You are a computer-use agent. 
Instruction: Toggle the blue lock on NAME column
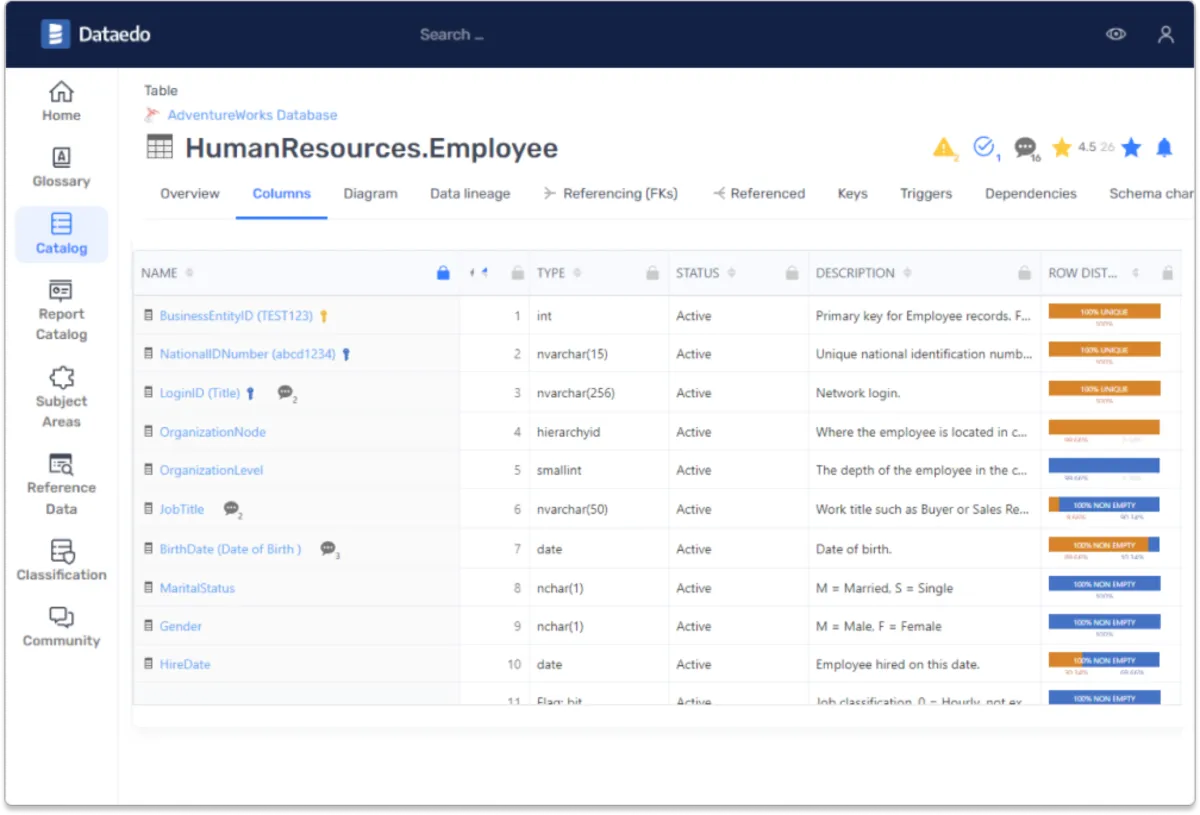[443, 273]
